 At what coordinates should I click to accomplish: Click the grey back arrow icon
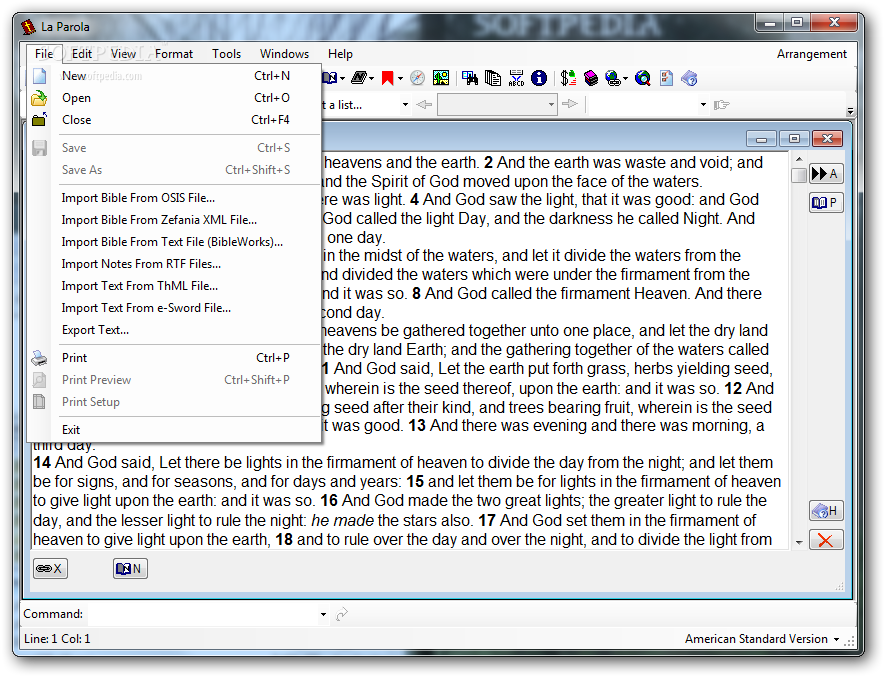click(x=424, y=104)
